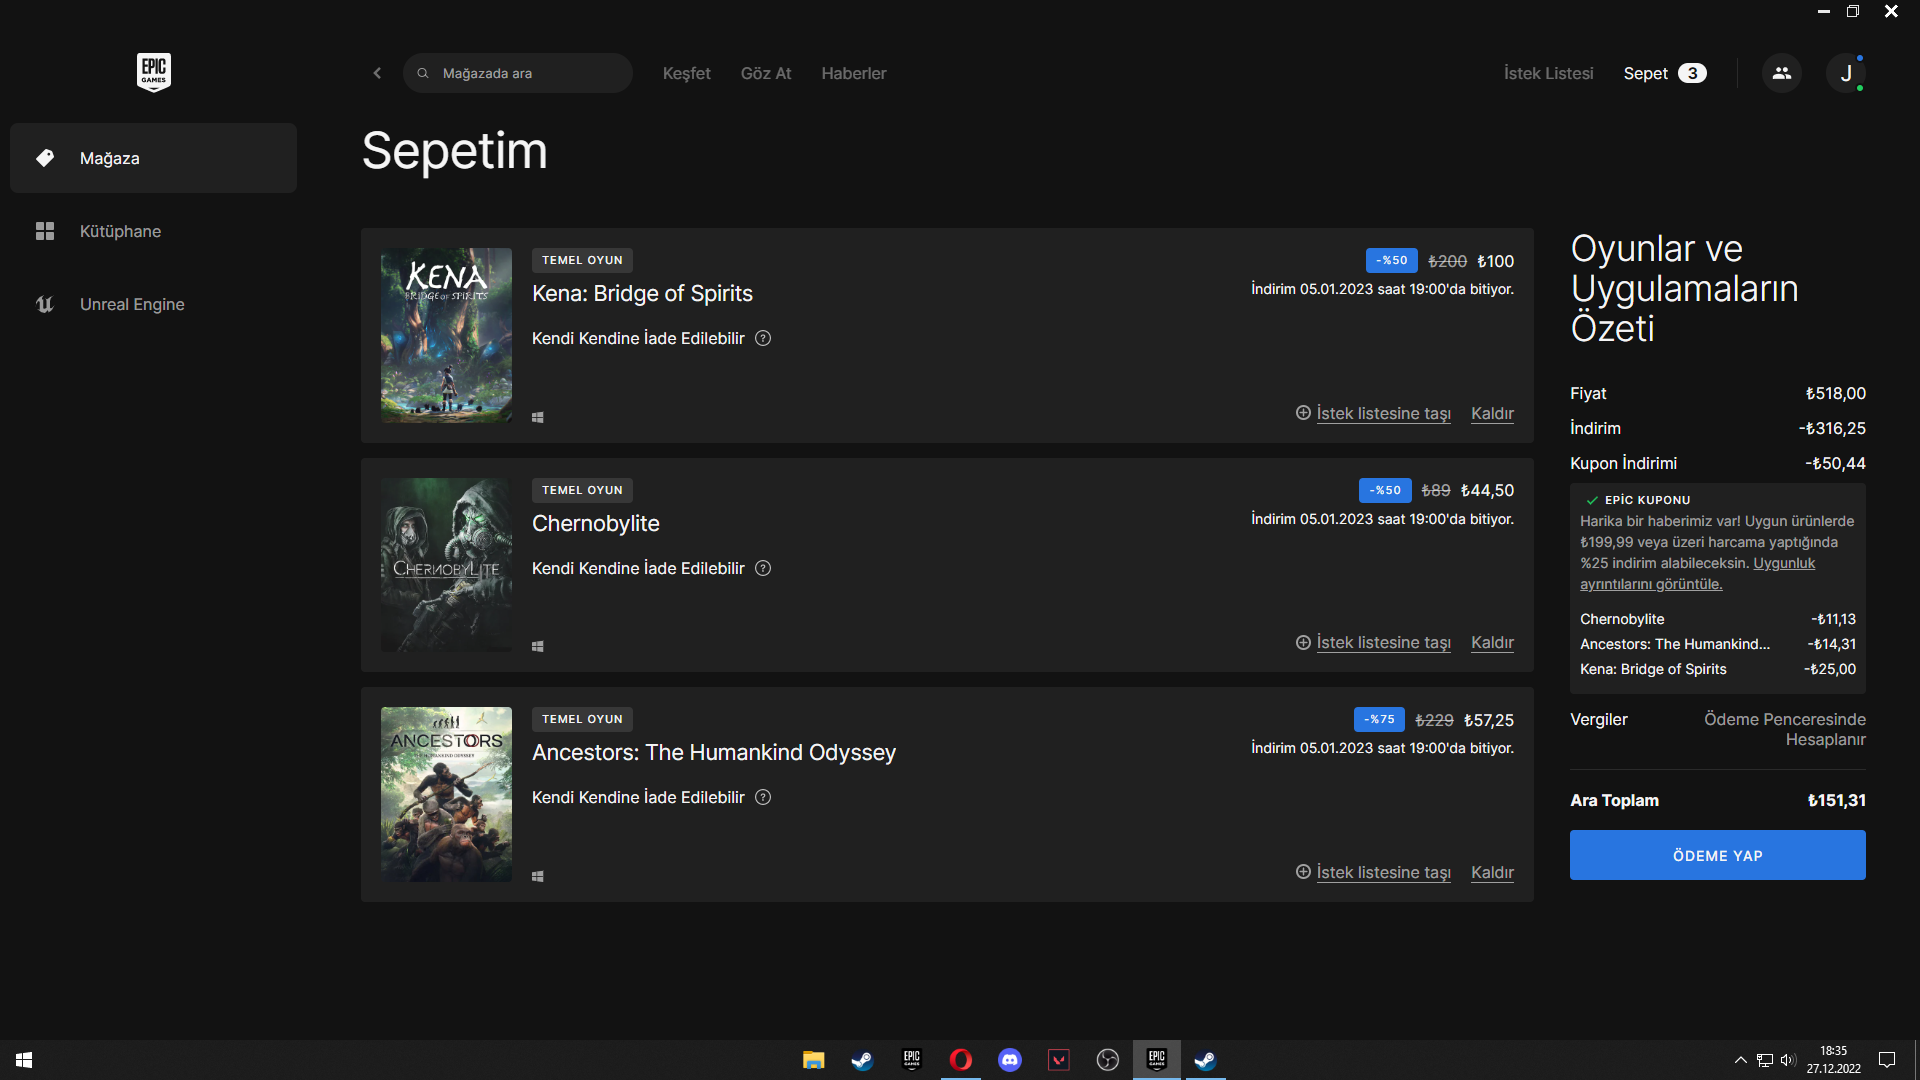Click the Unreal Engine icon

[x=45, y=304]
